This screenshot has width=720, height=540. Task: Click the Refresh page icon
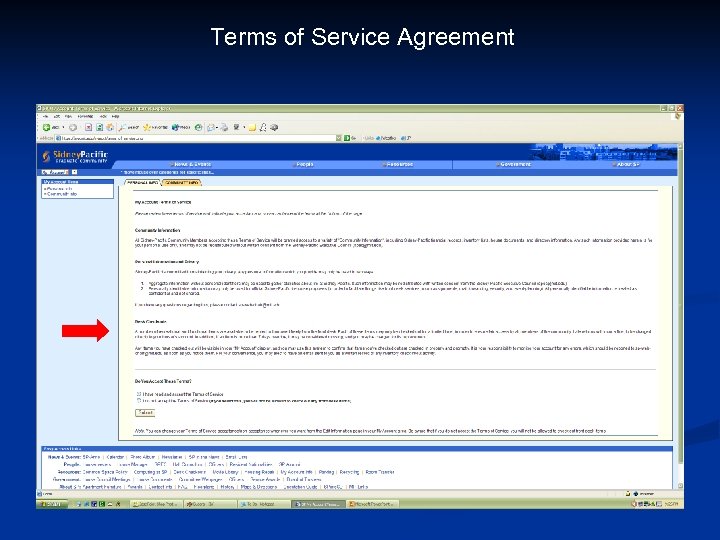(99, 127)
